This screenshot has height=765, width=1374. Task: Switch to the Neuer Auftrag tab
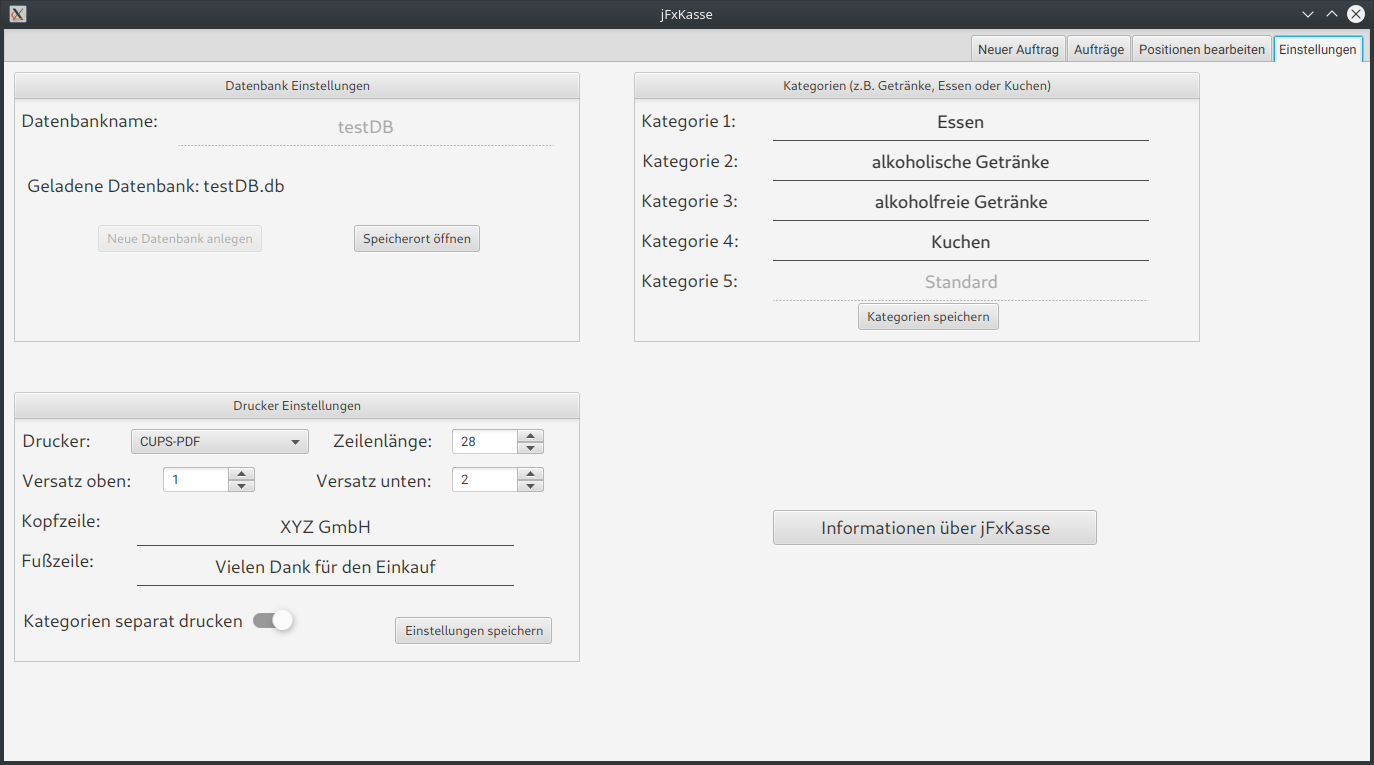pos(1017,49)
